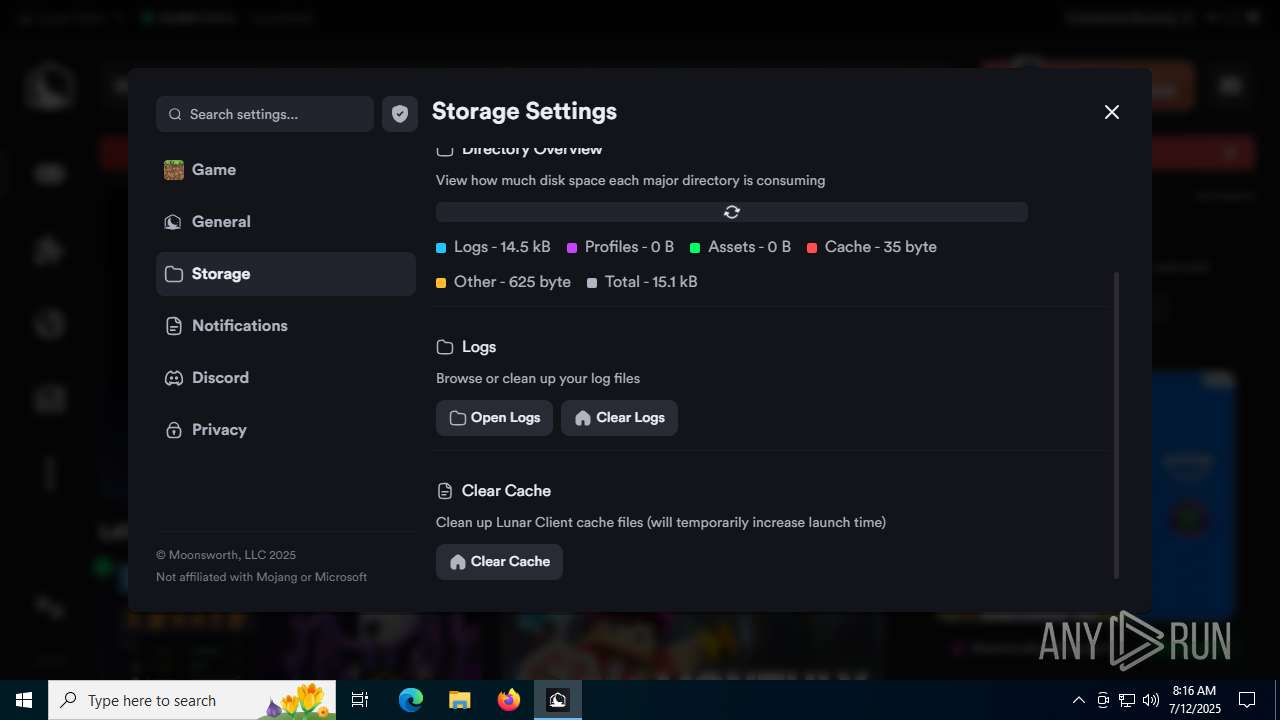
Task: Click the green Assets color swatch
Action: pyautogui.click(x=695, y=248)
